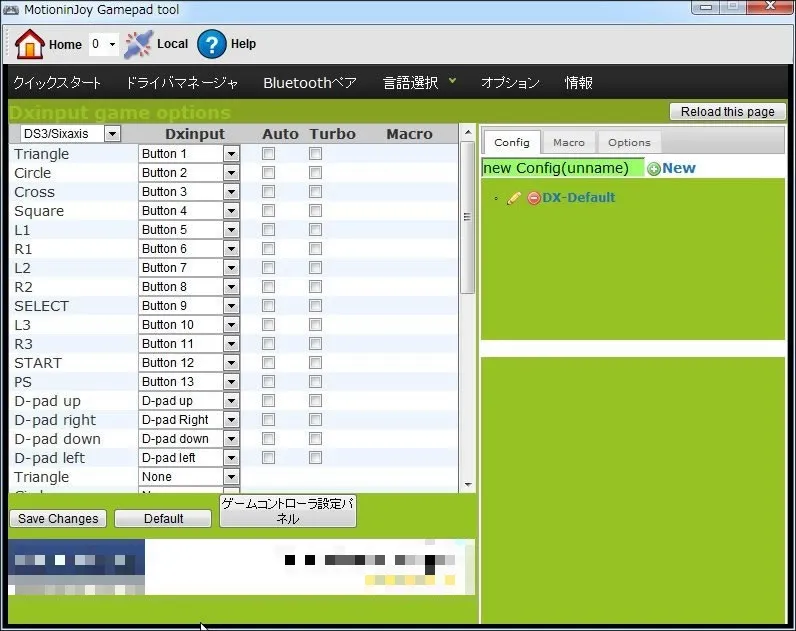Click the MotioninJoy title bar app icon
796x631 pixels.
(x=11, y=10)
